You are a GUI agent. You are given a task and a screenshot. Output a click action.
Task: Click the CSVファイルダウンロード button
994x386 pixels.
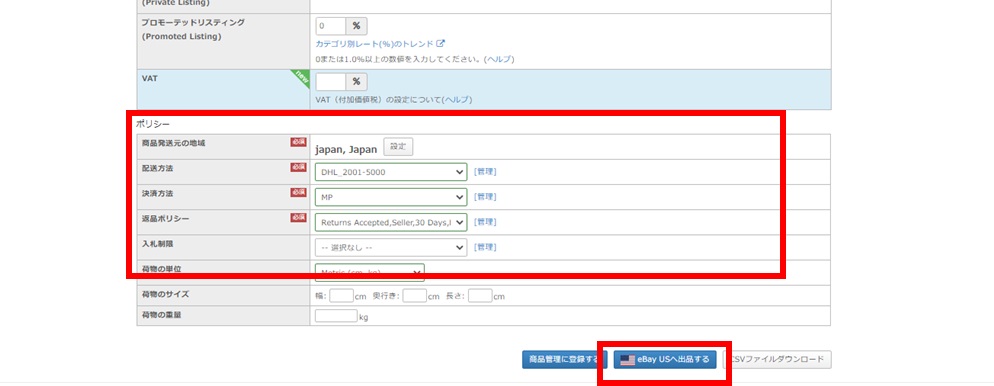[777, 360]
